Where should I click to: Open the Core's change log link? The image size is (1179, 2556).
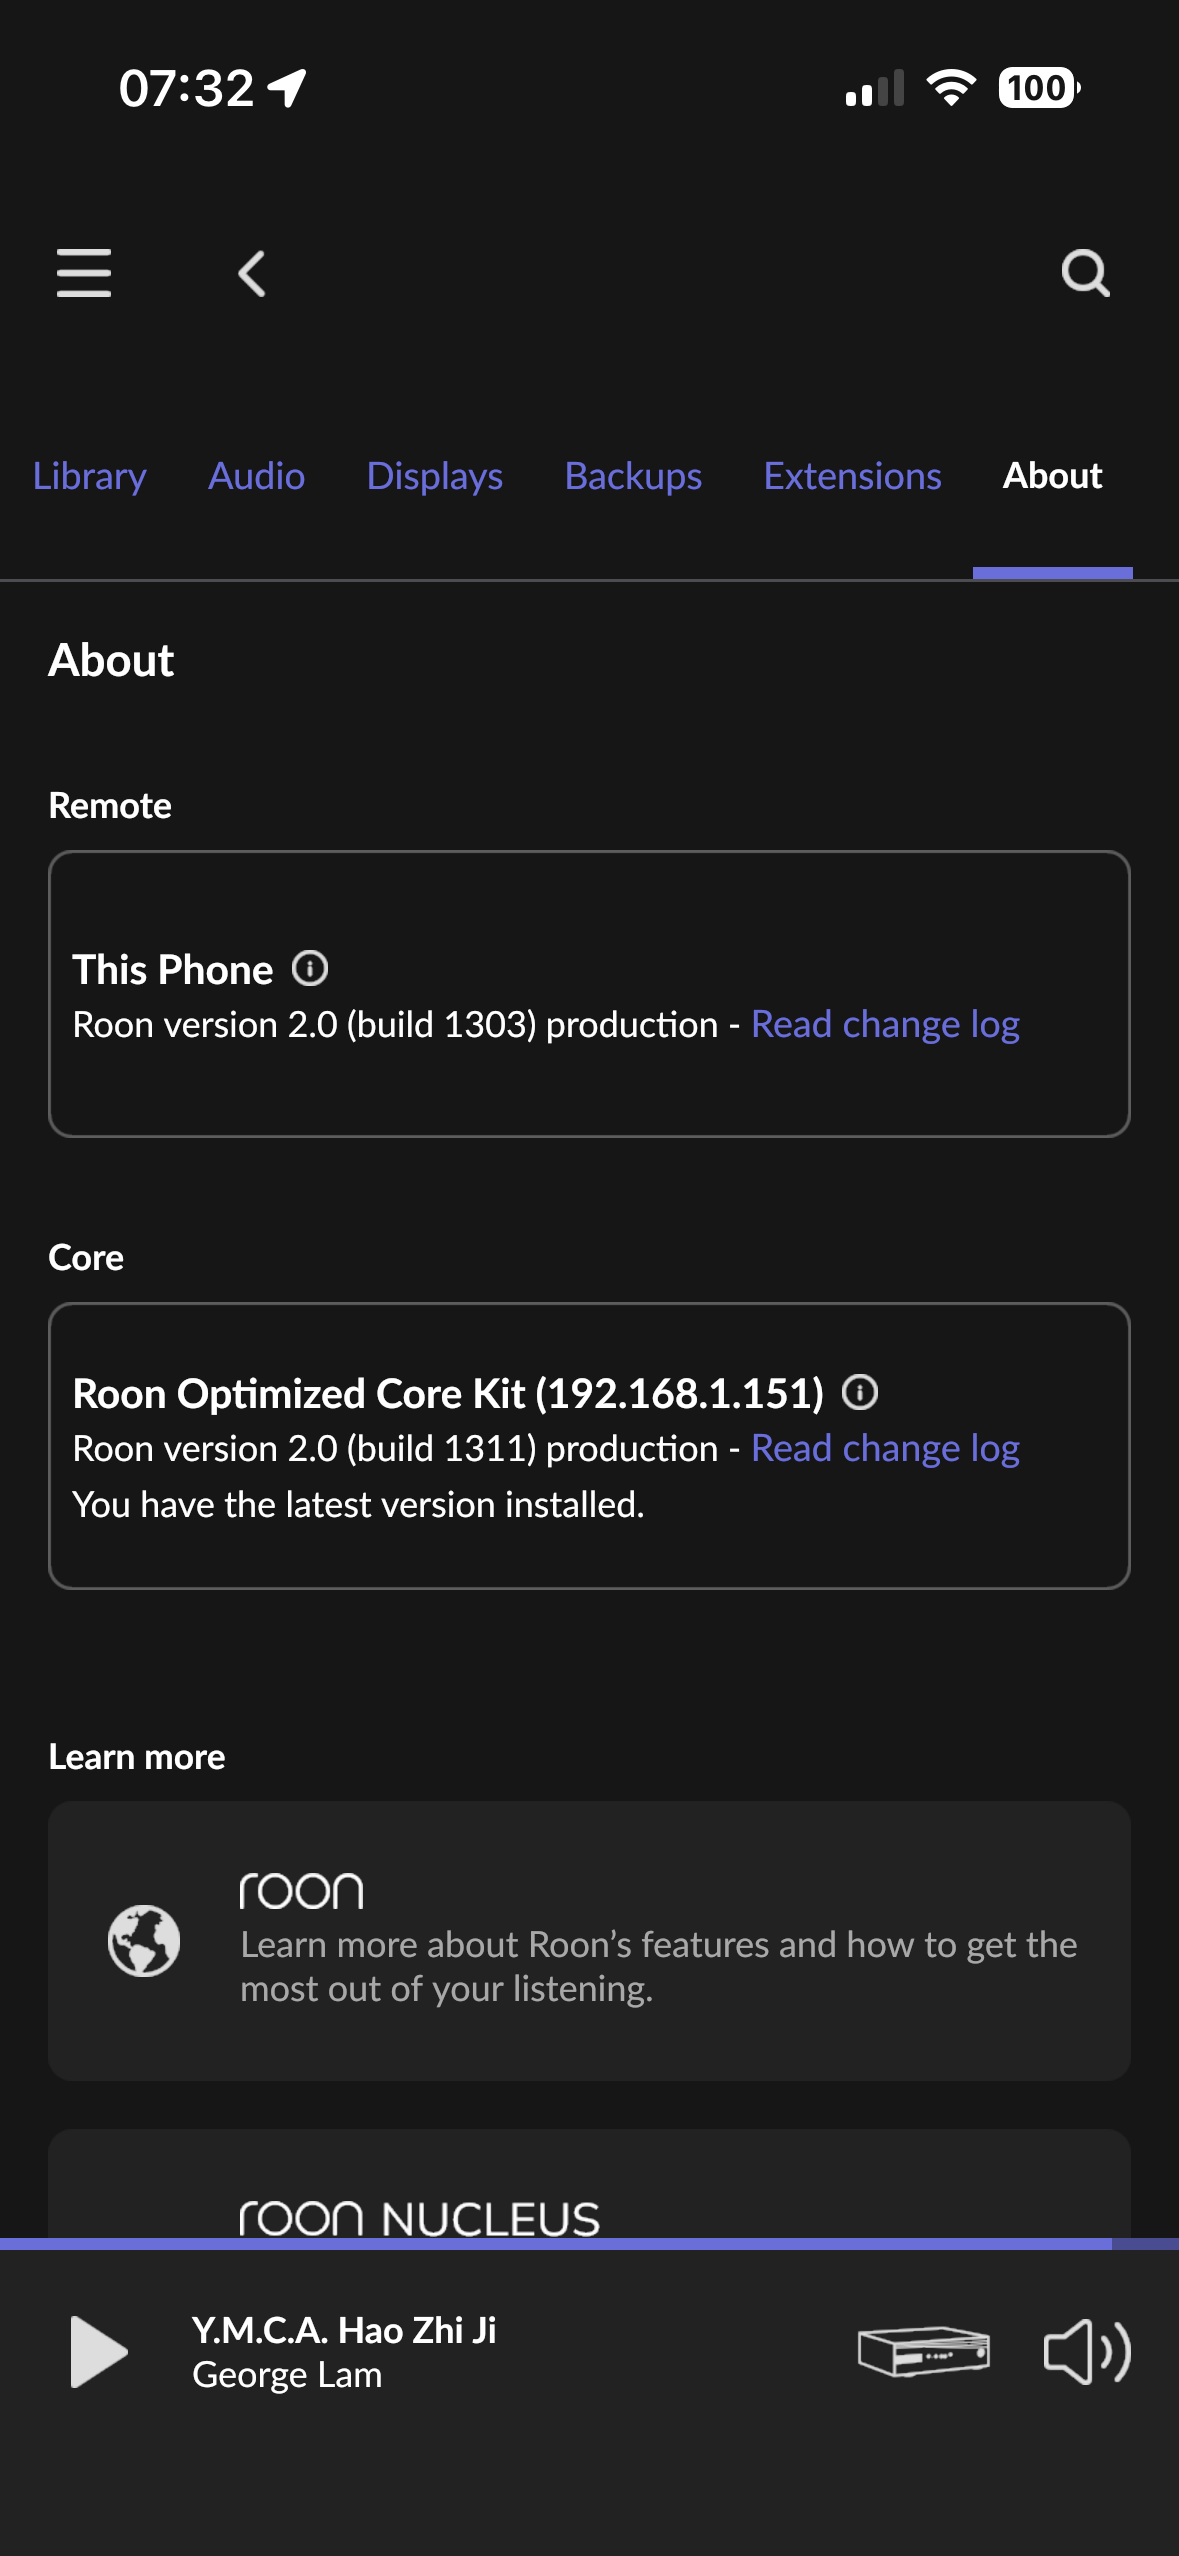(884, 1447)
